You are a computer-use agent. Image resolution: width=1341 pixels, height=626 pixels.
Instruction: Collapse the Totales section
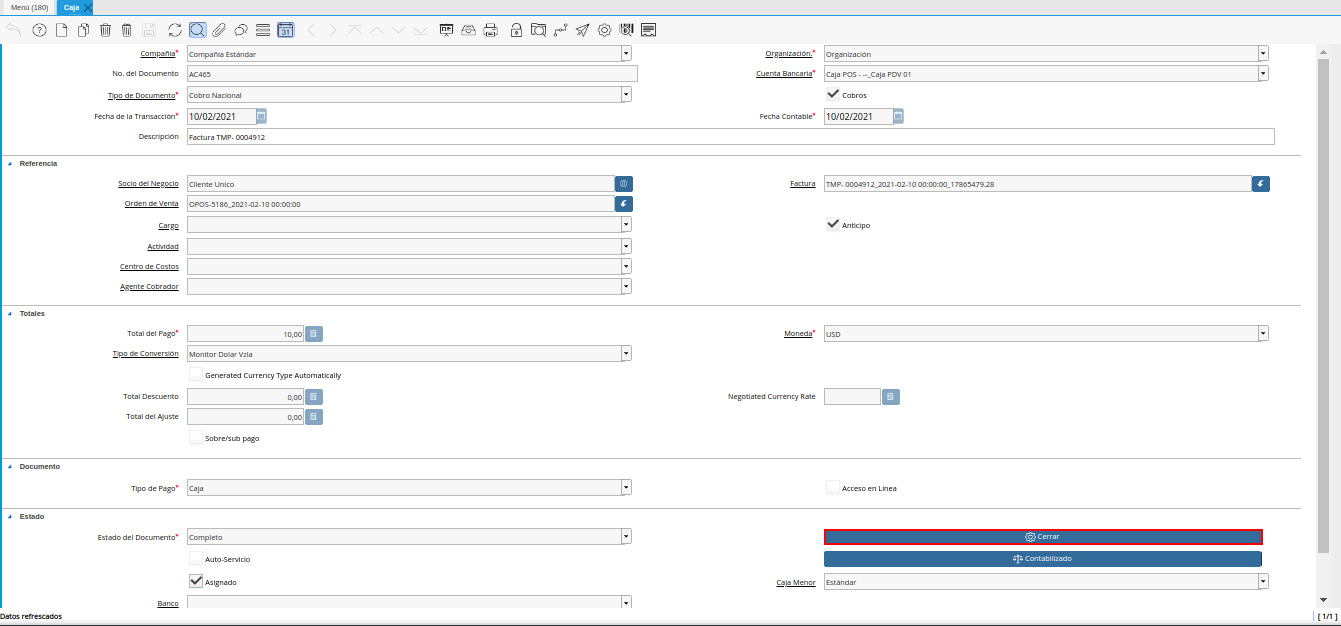tap(10, 314)
